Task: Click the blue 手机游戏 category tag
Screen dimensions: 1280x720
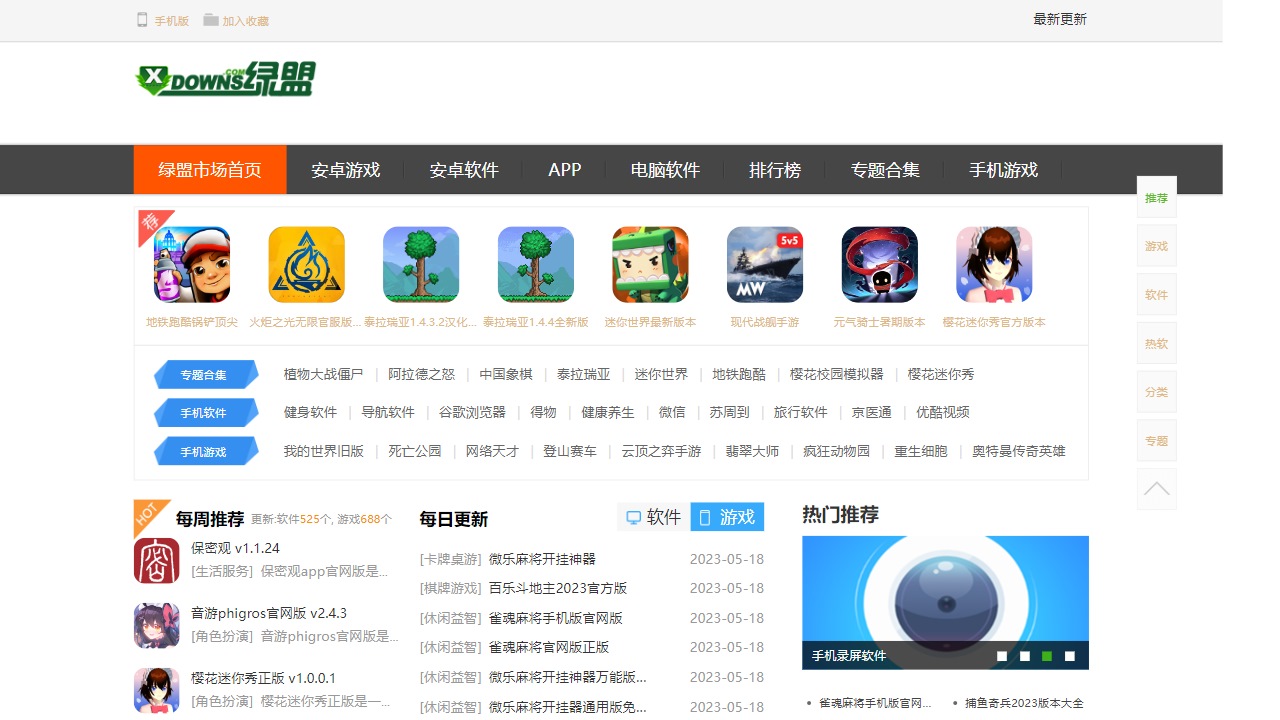Action: (206, 452)
